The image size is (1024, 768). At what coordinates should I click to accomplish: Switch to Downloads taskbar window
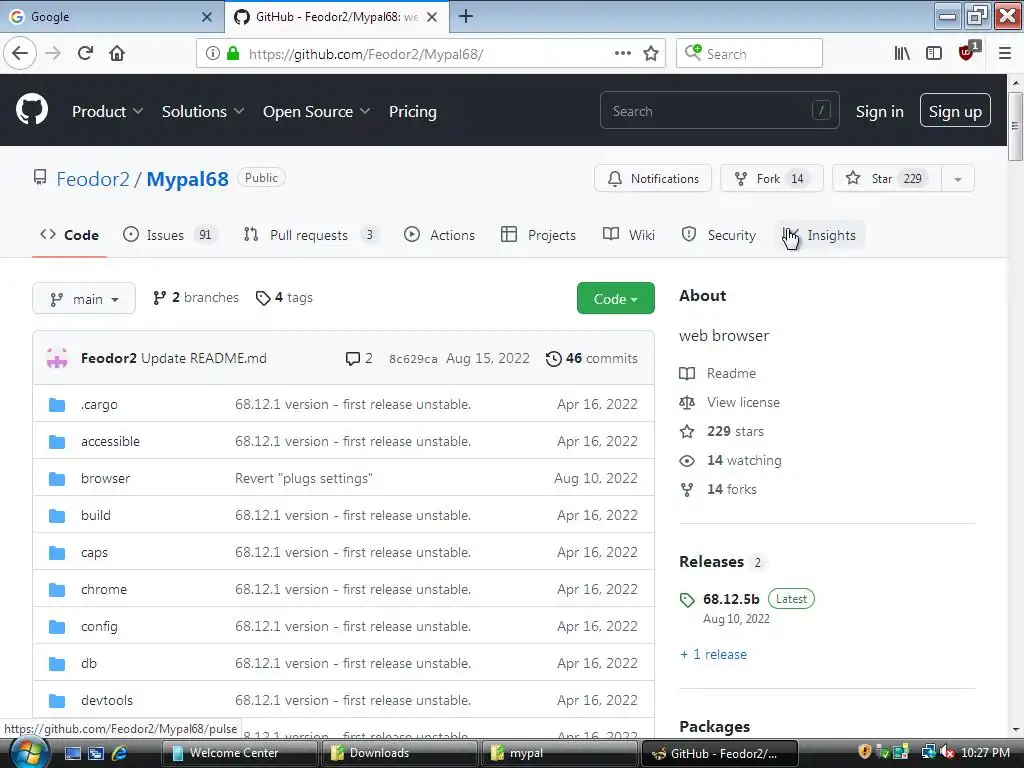pyautogui.click(x=399, y=753)
